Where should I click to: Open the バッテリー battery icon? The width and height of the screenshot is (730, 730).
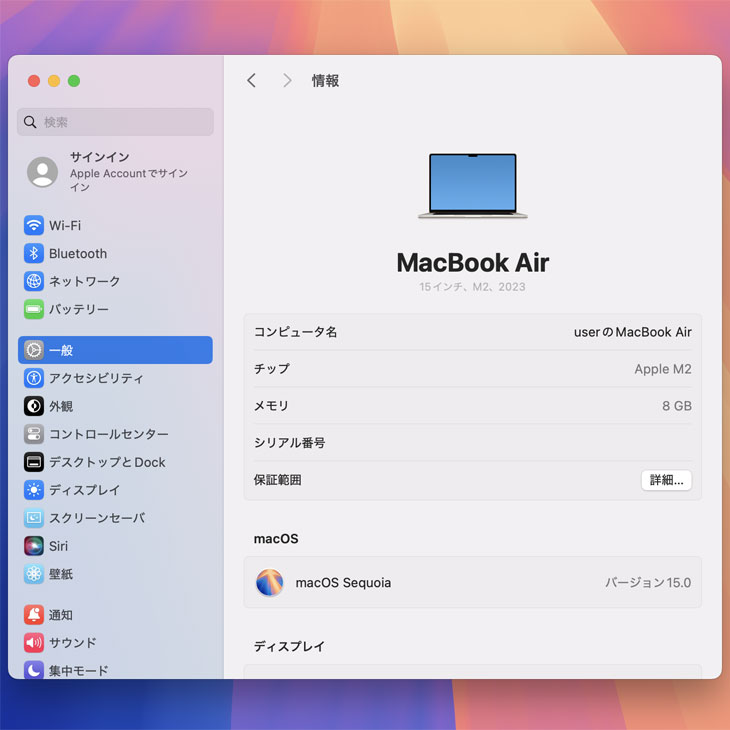coord(34,310)
